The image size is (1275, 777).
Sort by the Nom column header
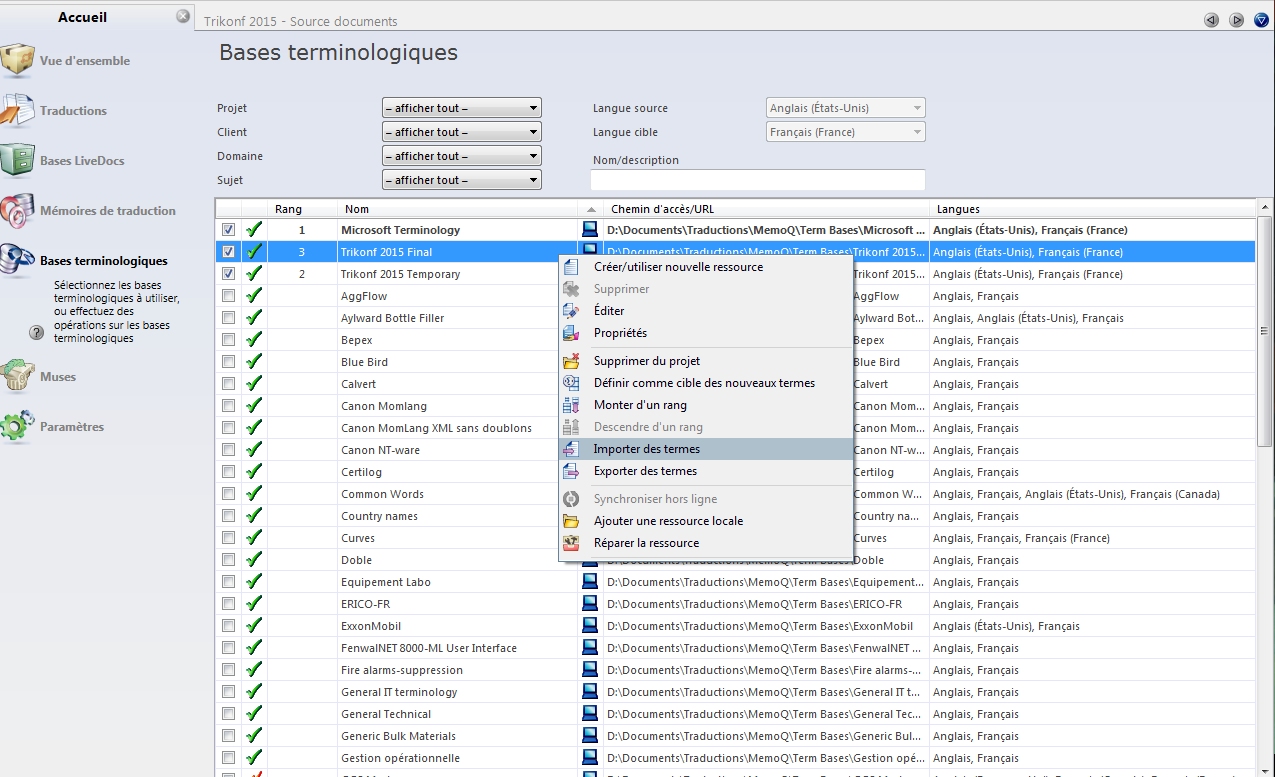coord(457,209)
